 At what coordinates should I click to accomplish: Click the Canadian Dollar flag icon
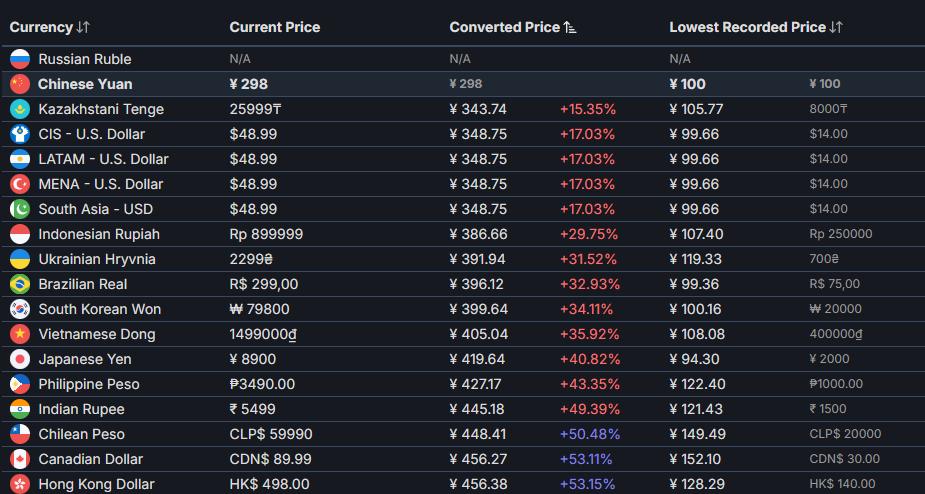coord(20,459)
